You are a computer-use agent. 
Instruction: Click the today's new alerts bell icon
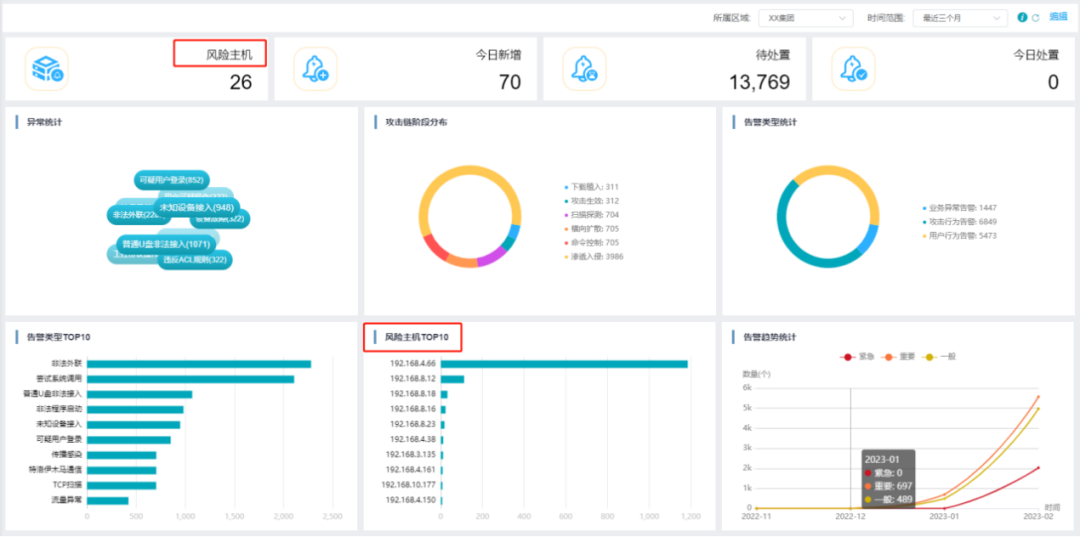[x=315, y=69]
